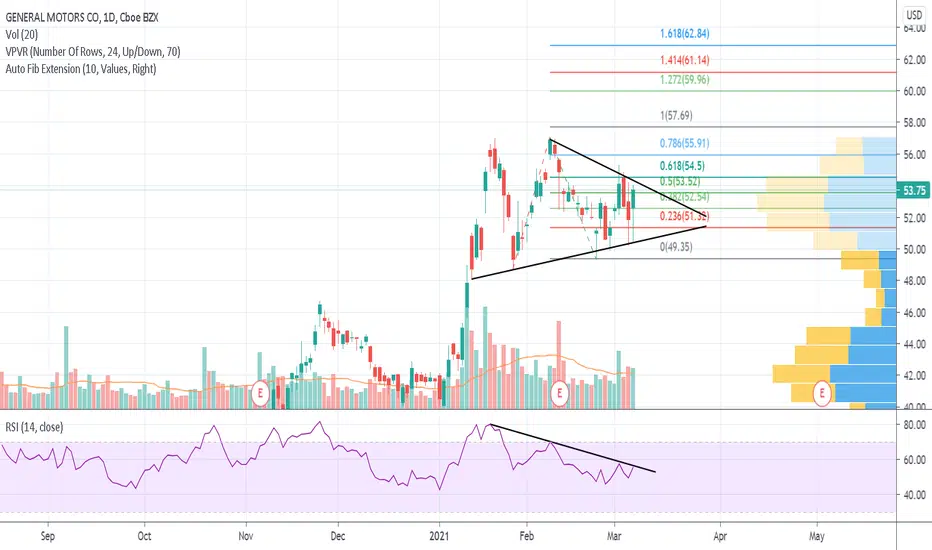Click the May label on time axis
This screenshot has height=550, width=932.
(817, 536)
